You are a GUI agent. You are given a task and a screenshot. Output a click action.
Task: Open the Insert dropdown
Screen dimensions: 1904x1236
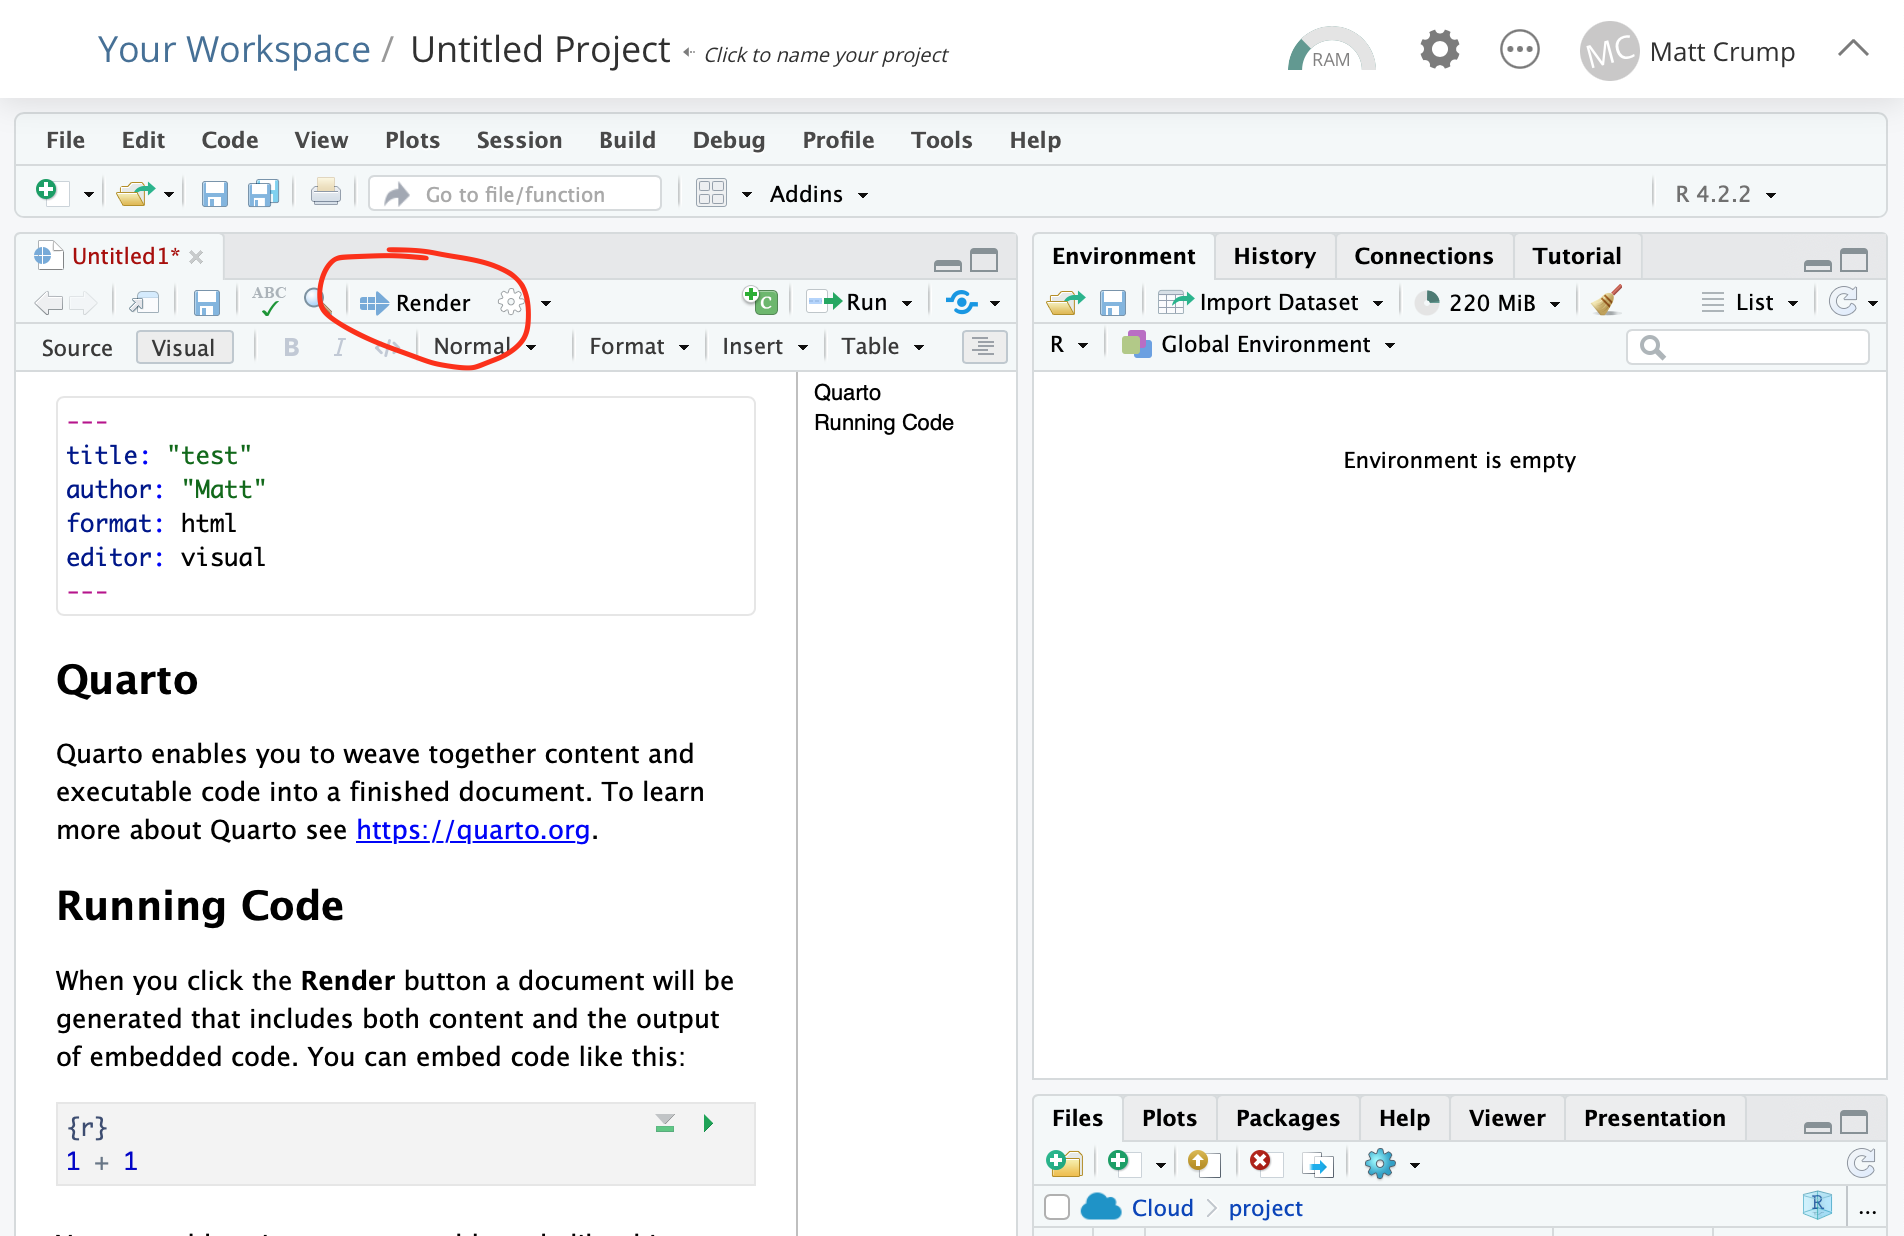pyautogui.click(x=765, y=346)
